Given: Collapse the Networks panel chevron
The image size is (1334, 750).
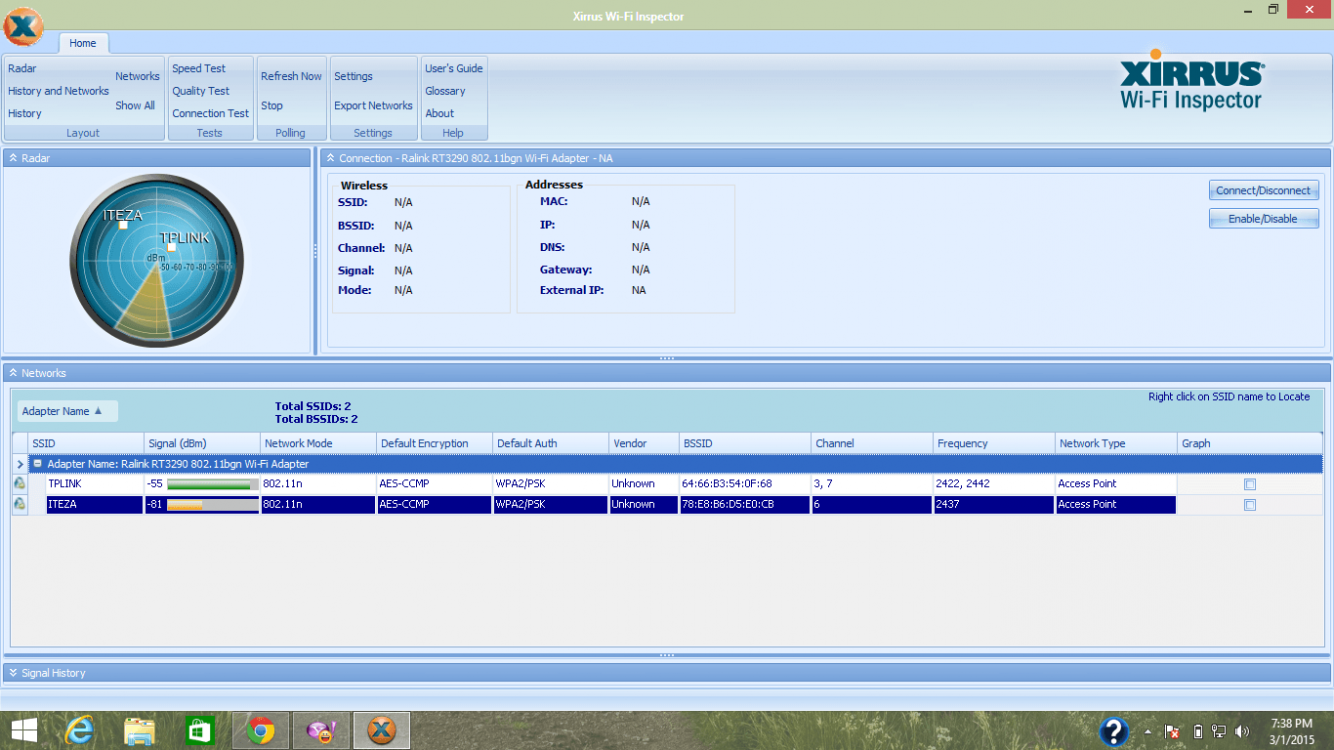Looking at the screenshot, I should pos(13,373).
